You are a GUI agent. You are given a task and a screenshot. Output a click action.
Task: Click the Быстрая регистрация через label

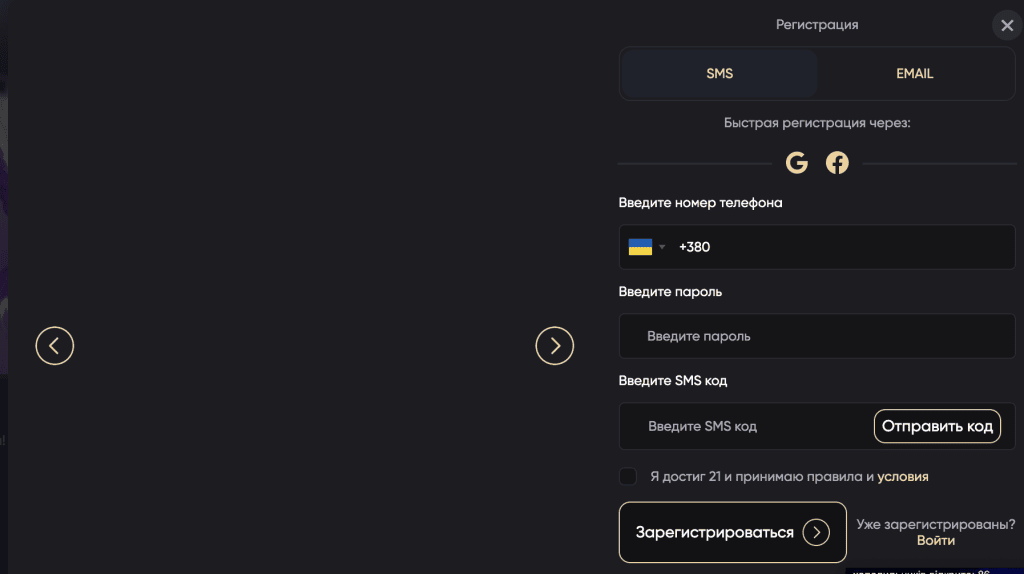(817, 123)
